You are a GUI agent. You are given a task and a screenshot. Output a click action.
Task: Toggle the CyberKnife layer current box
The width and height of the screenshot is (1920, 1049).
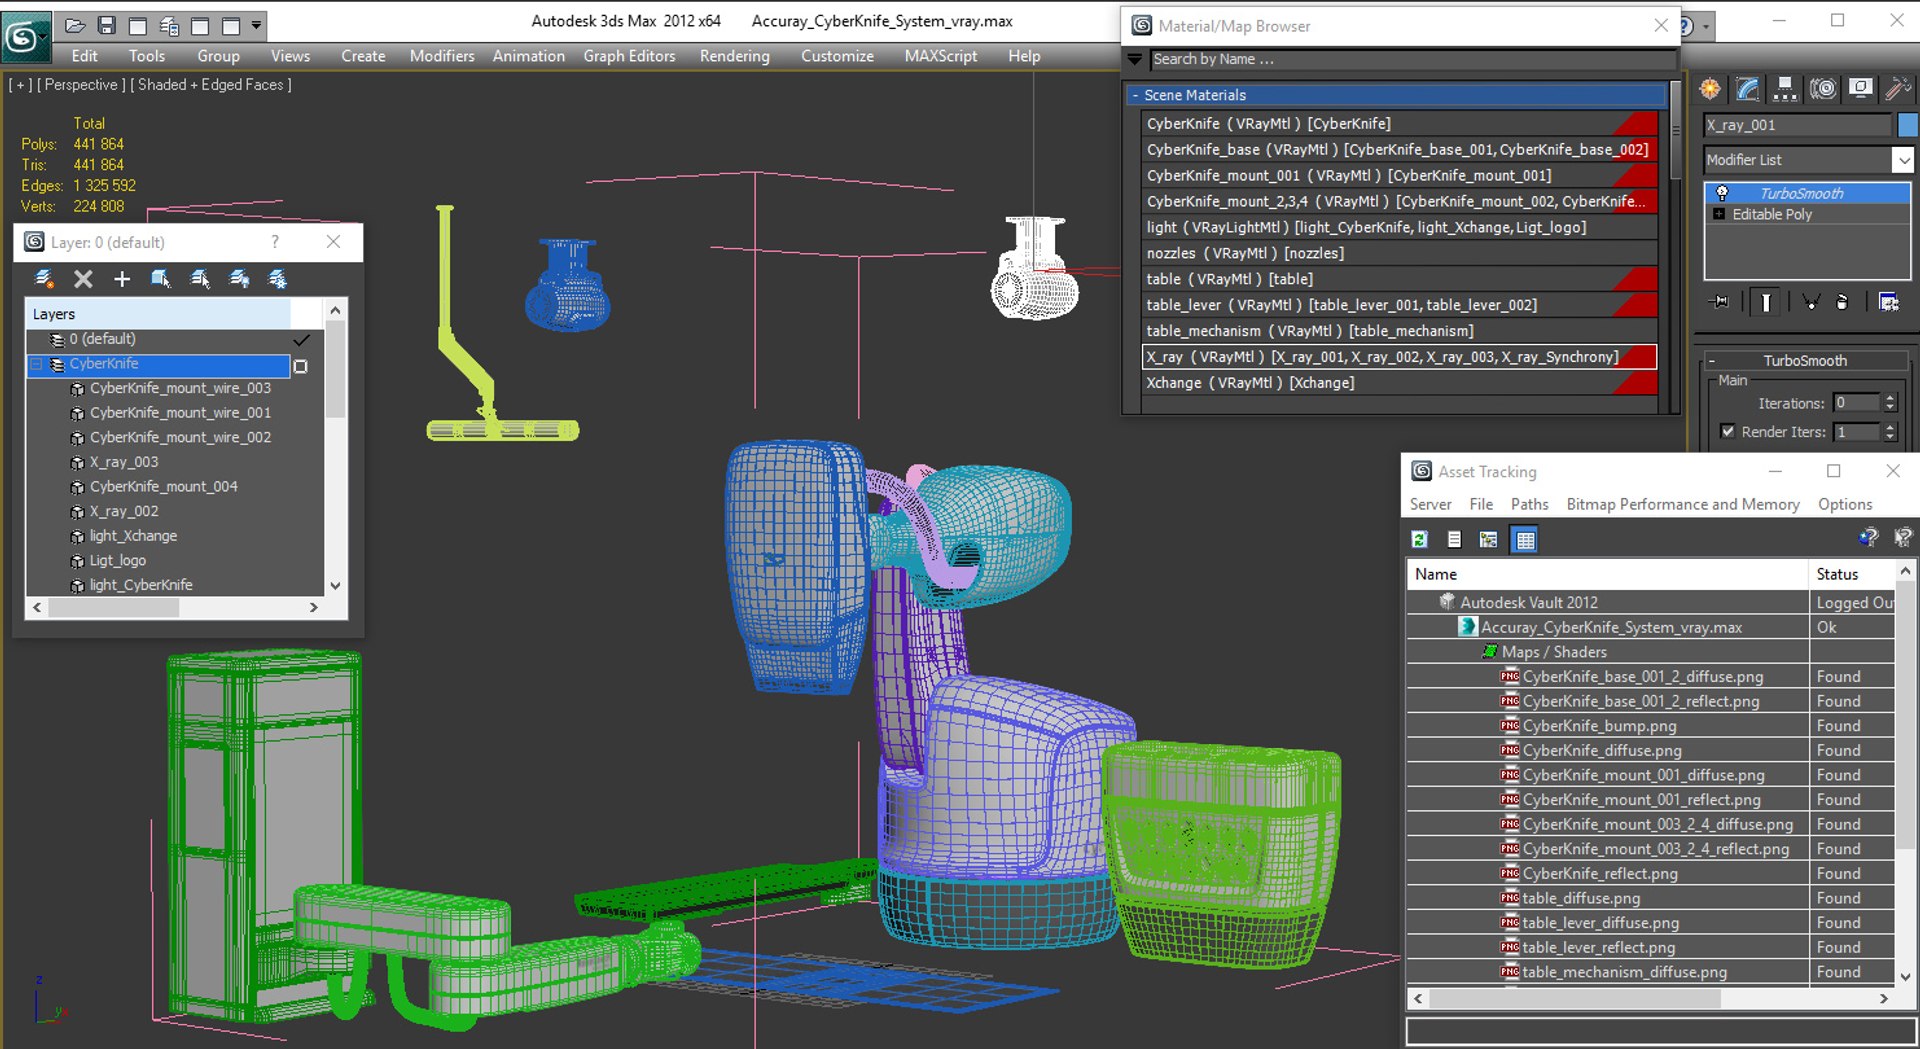click(301, 366)
